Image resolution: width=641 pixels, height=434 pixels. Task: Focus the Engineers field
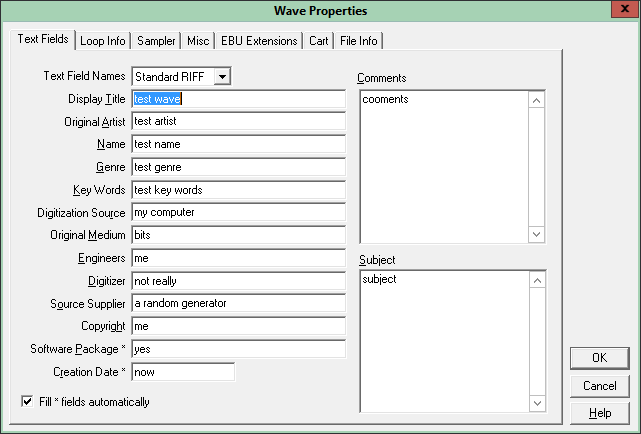[x=239, y=258]
